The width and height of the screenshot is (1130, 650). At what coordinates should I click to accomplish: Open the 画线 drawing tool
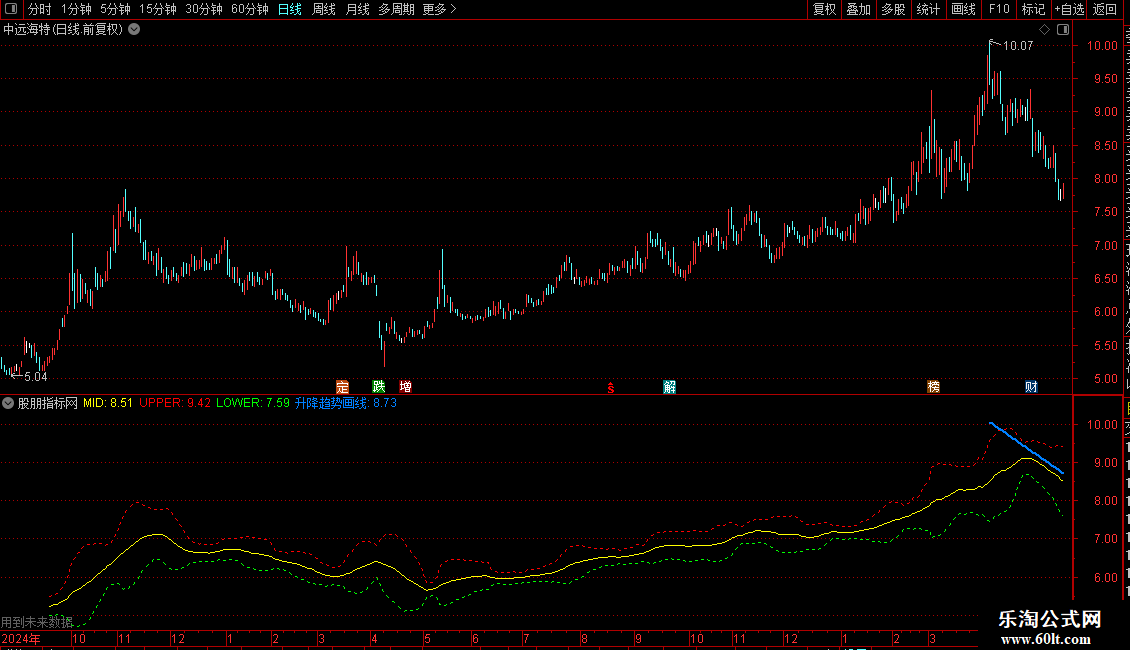point(964,9)
